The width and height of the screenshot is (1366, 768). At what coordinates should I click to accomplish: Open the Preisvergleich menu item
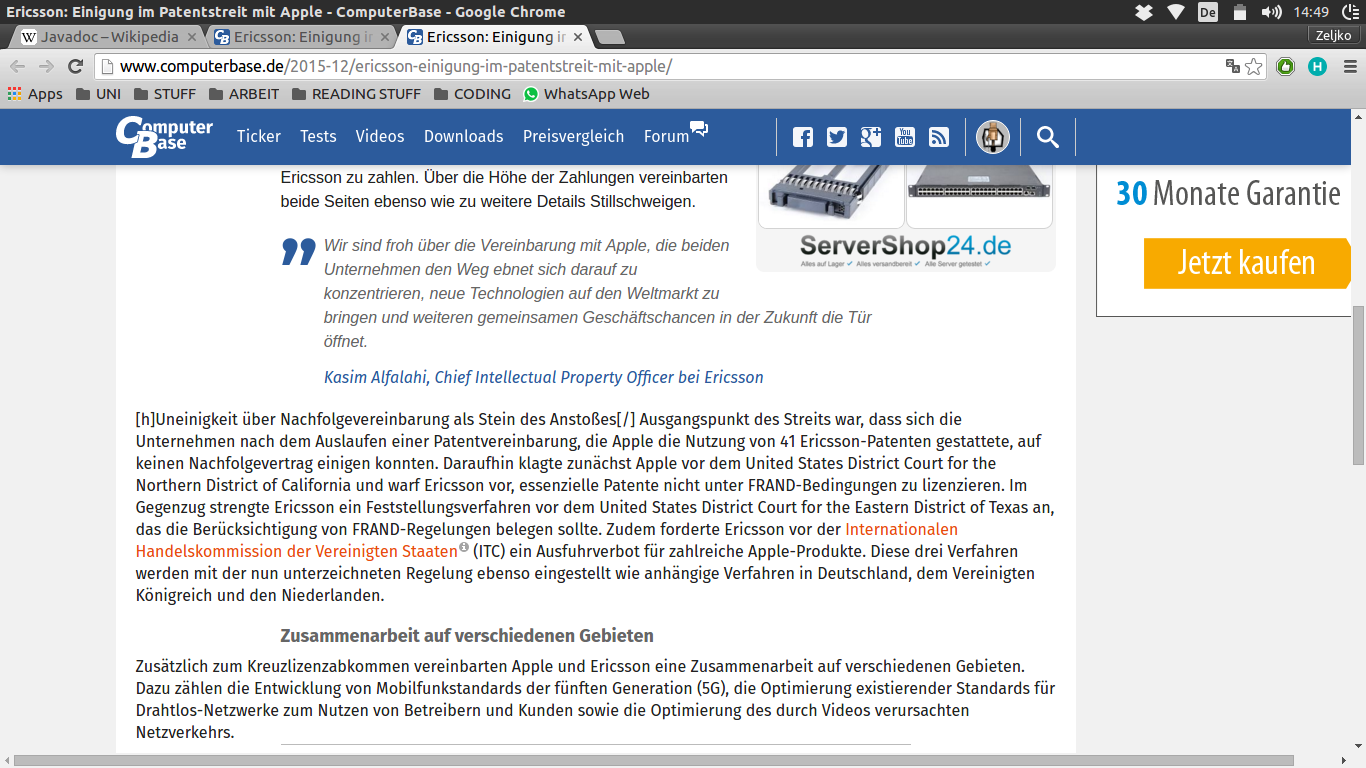[573, 136]
